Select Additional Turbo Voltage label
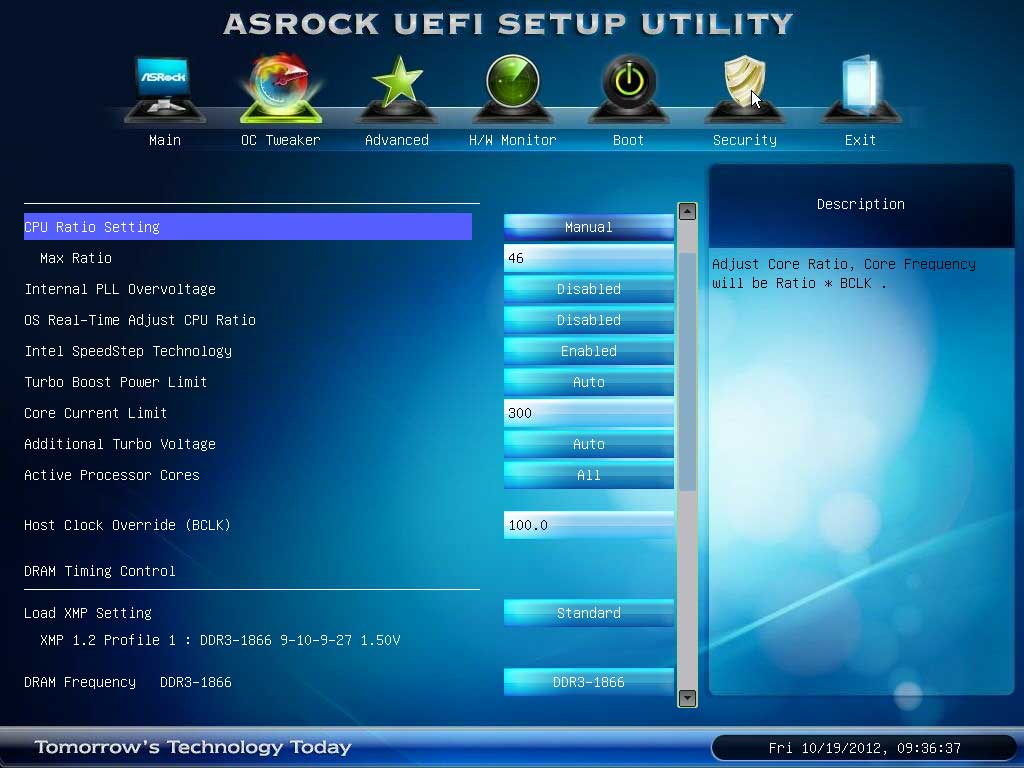 point(120,444)
